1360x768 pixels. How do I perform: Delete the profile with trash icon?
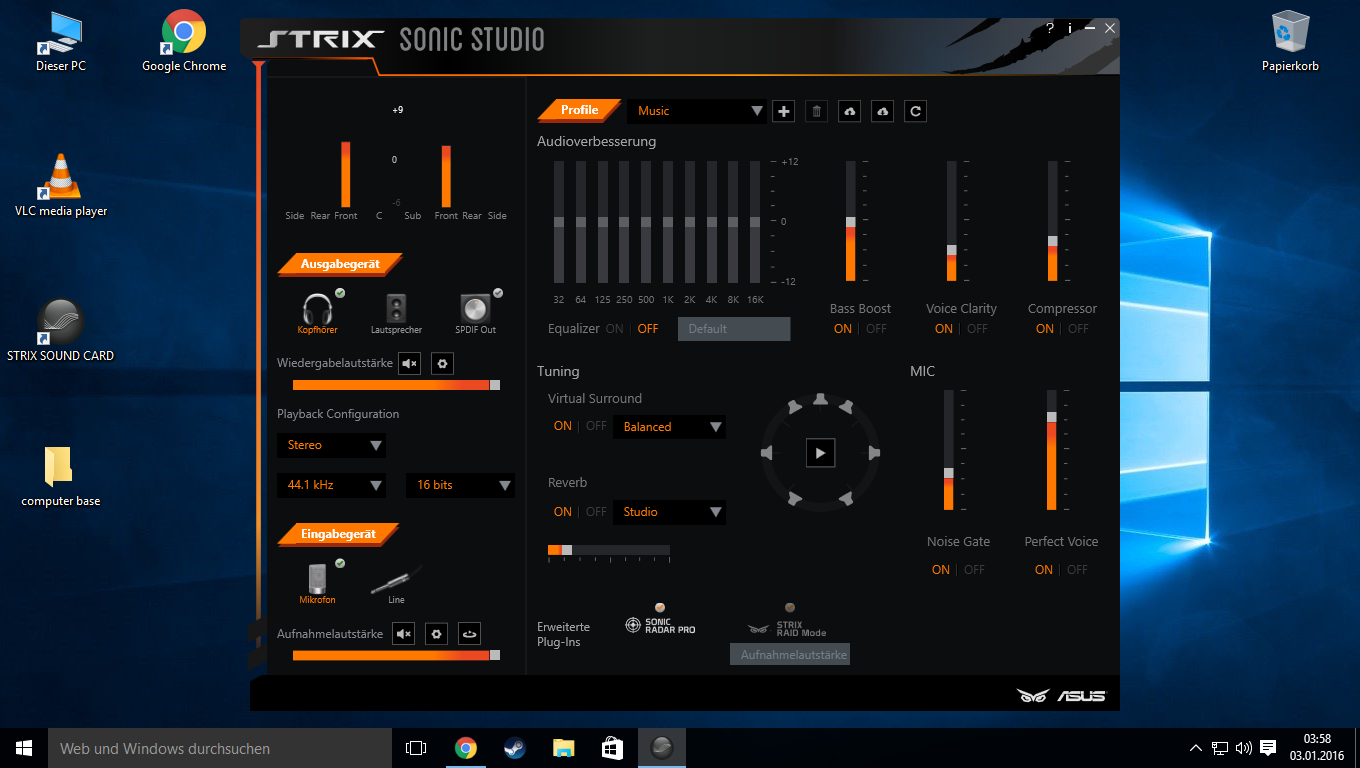pyautogui.click(x=817, y=112)
